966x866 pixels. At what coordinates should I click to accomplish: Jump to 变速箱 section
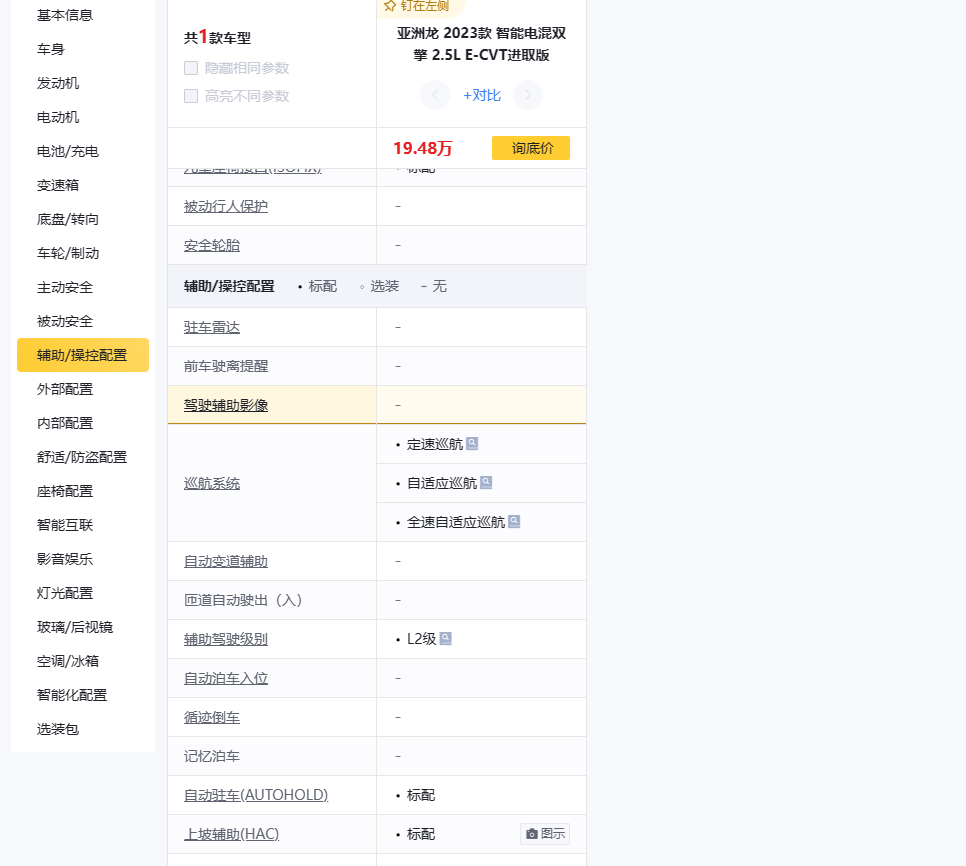[58, 185]
